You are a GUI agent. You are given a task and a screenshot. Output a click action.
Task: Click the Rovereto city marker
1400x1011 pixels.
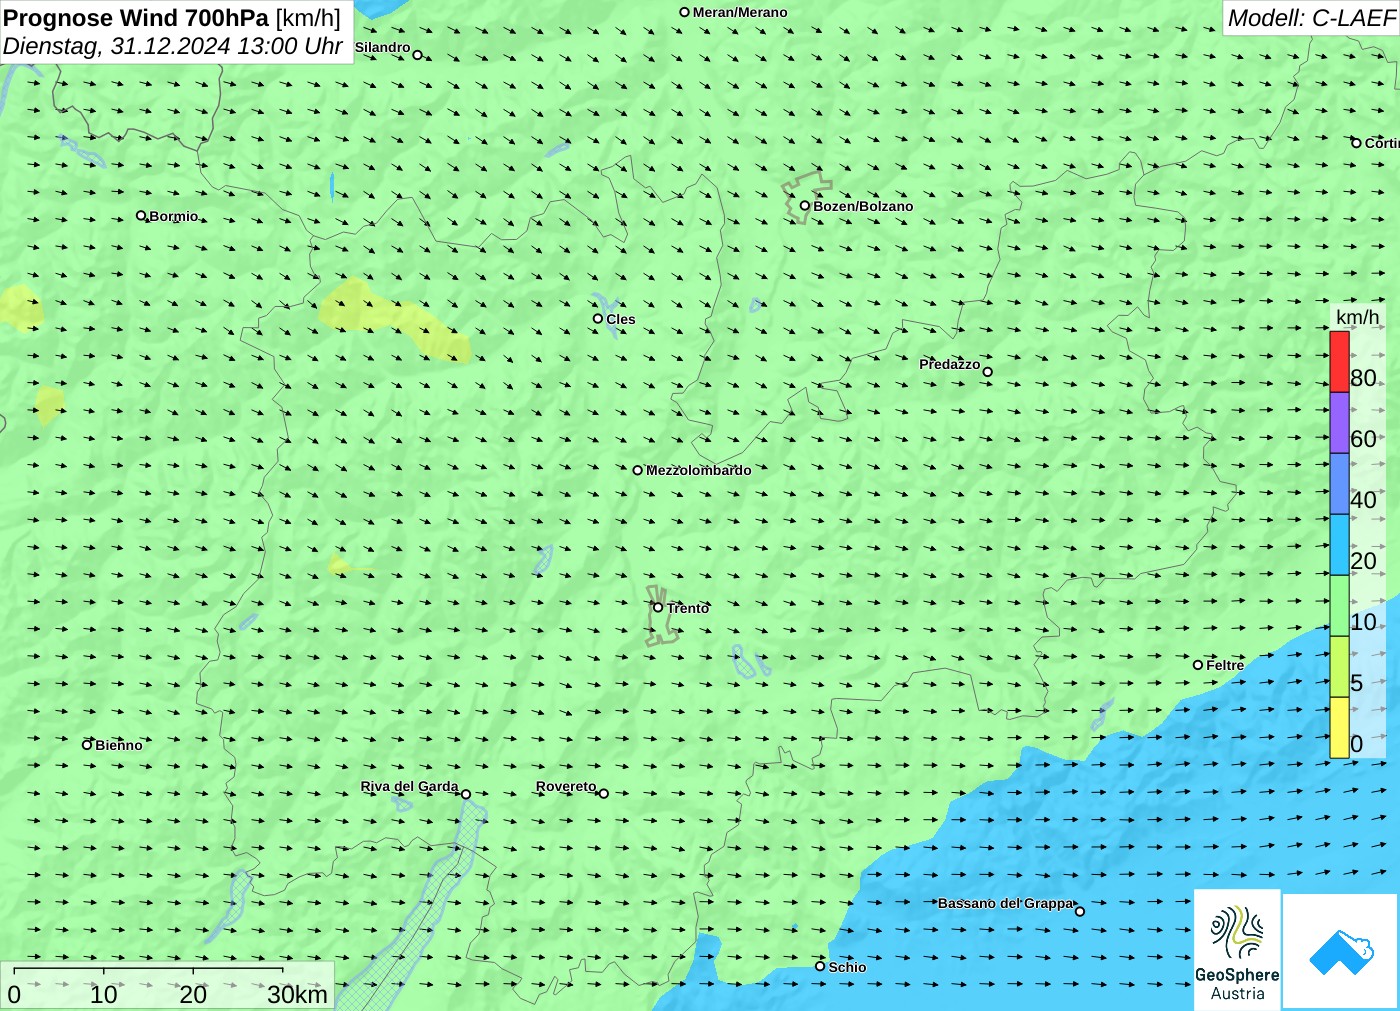pos(603,793)
